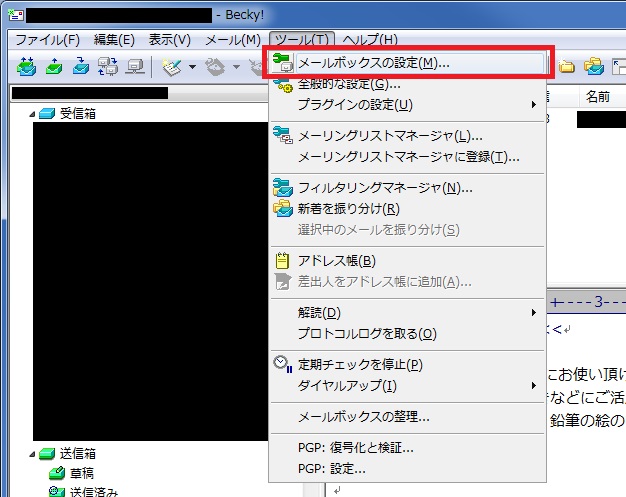Select メールボックスの整理... entry

pyautogui.click(x=407, y=417)
